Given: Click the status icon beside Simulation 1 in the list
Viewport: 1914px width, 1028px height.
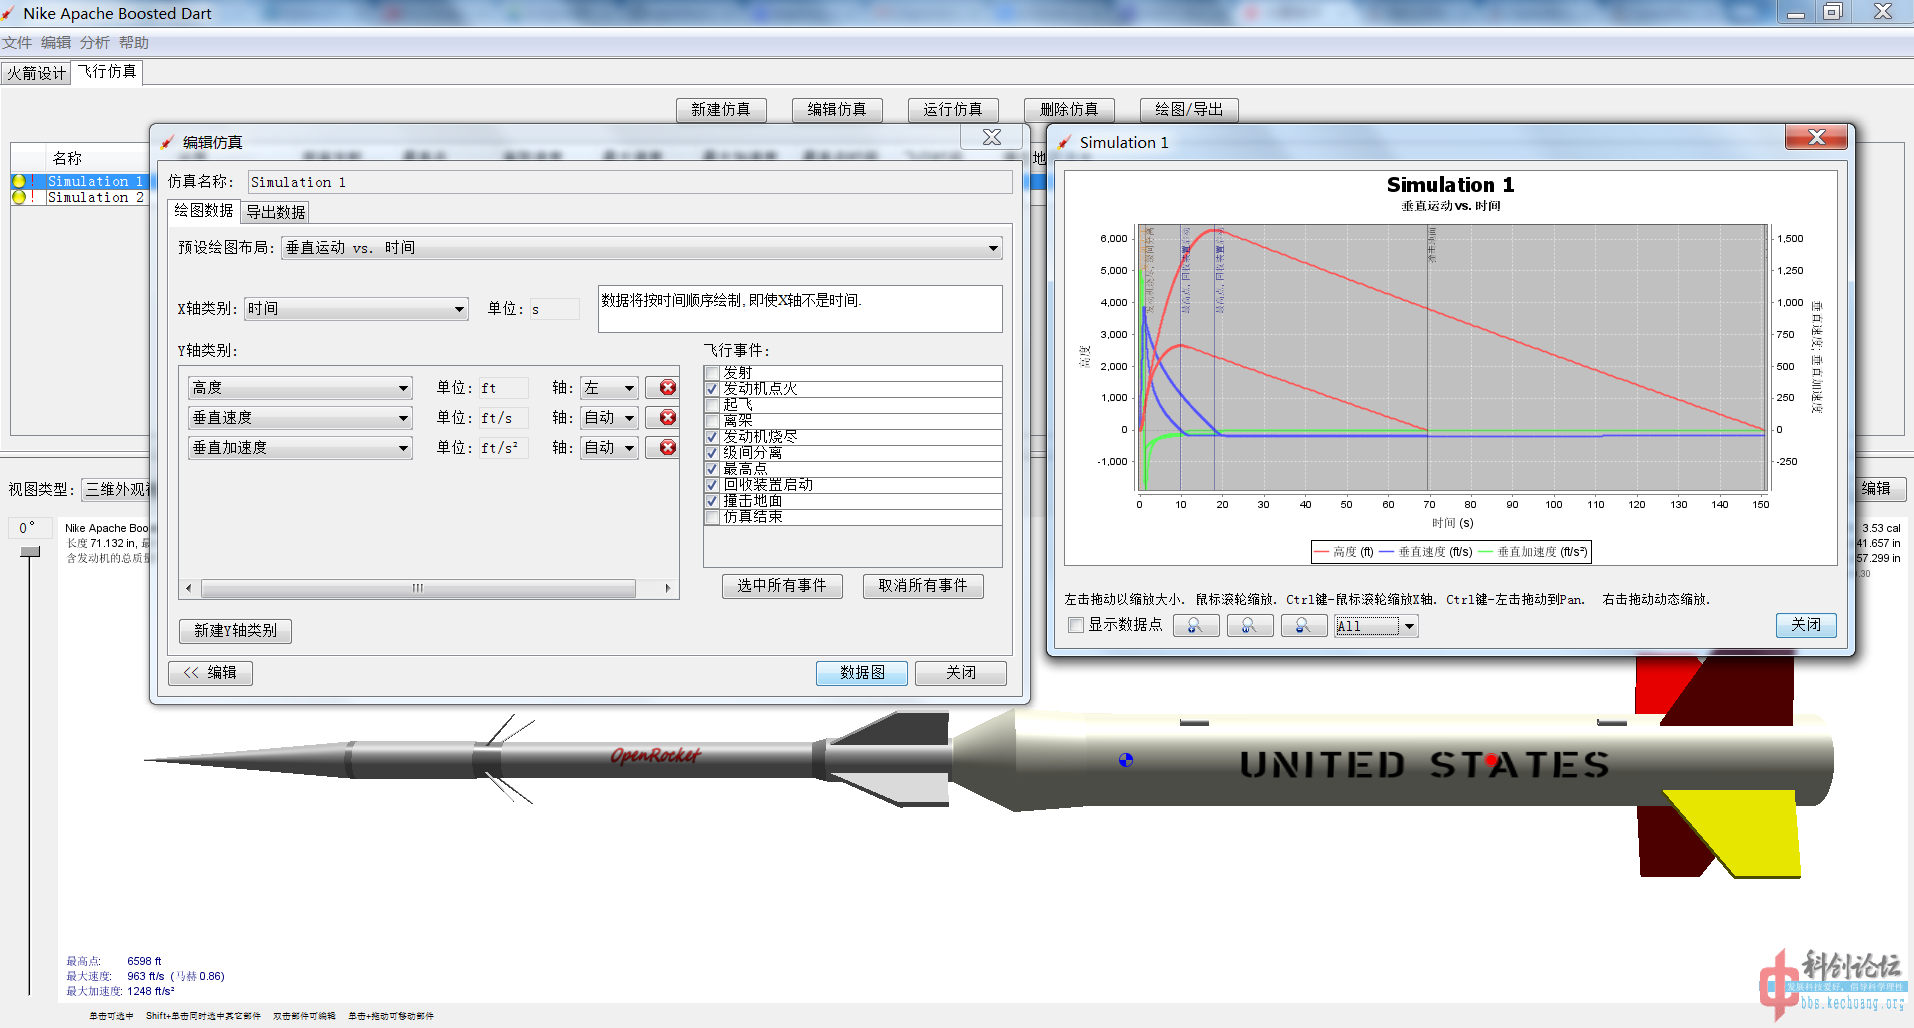Looking at the screenshot, I should [19, 181].
